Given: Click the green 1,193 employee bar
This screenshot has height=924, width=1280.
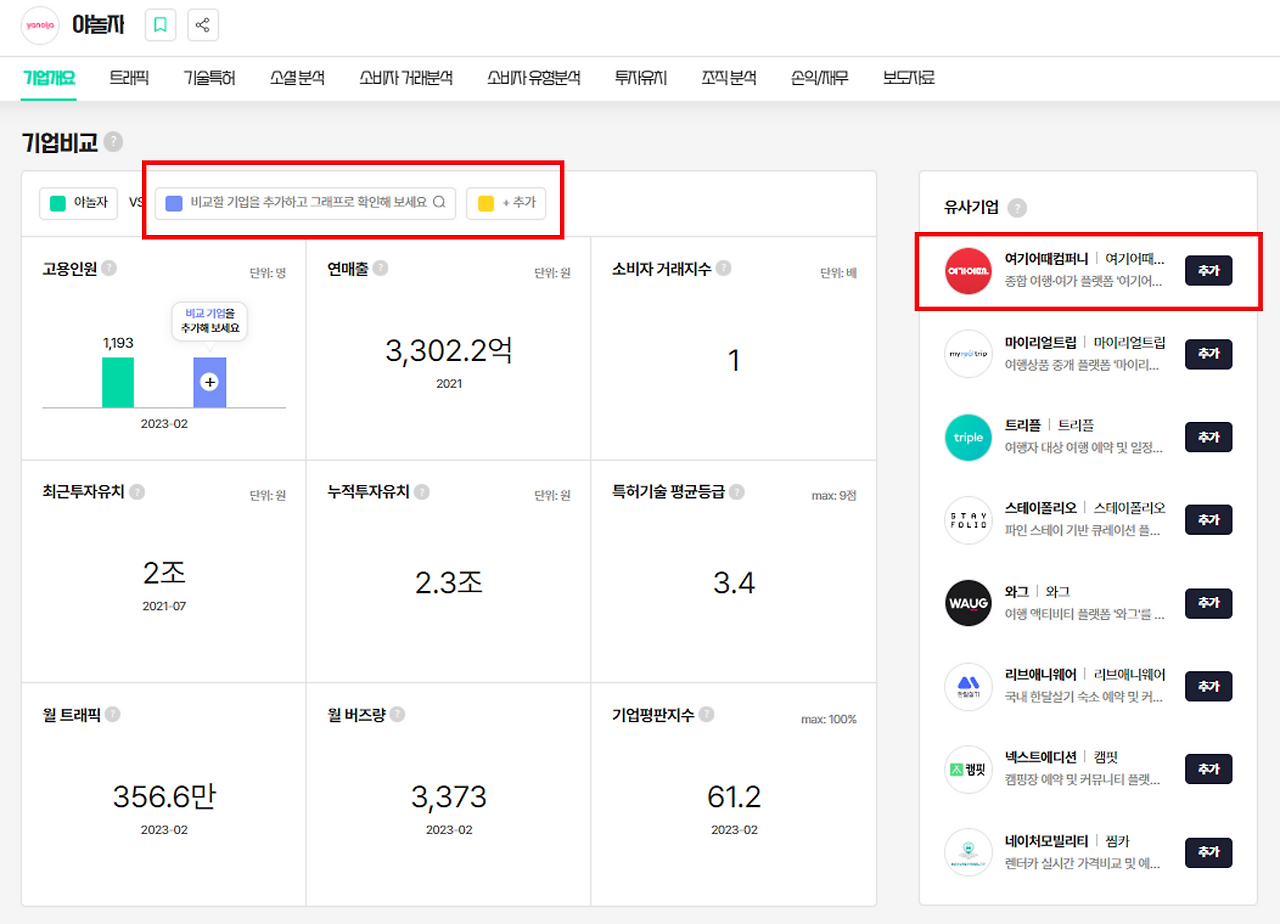Looking at the screenshot, I should pyautogui.click(x=118, y=382).
